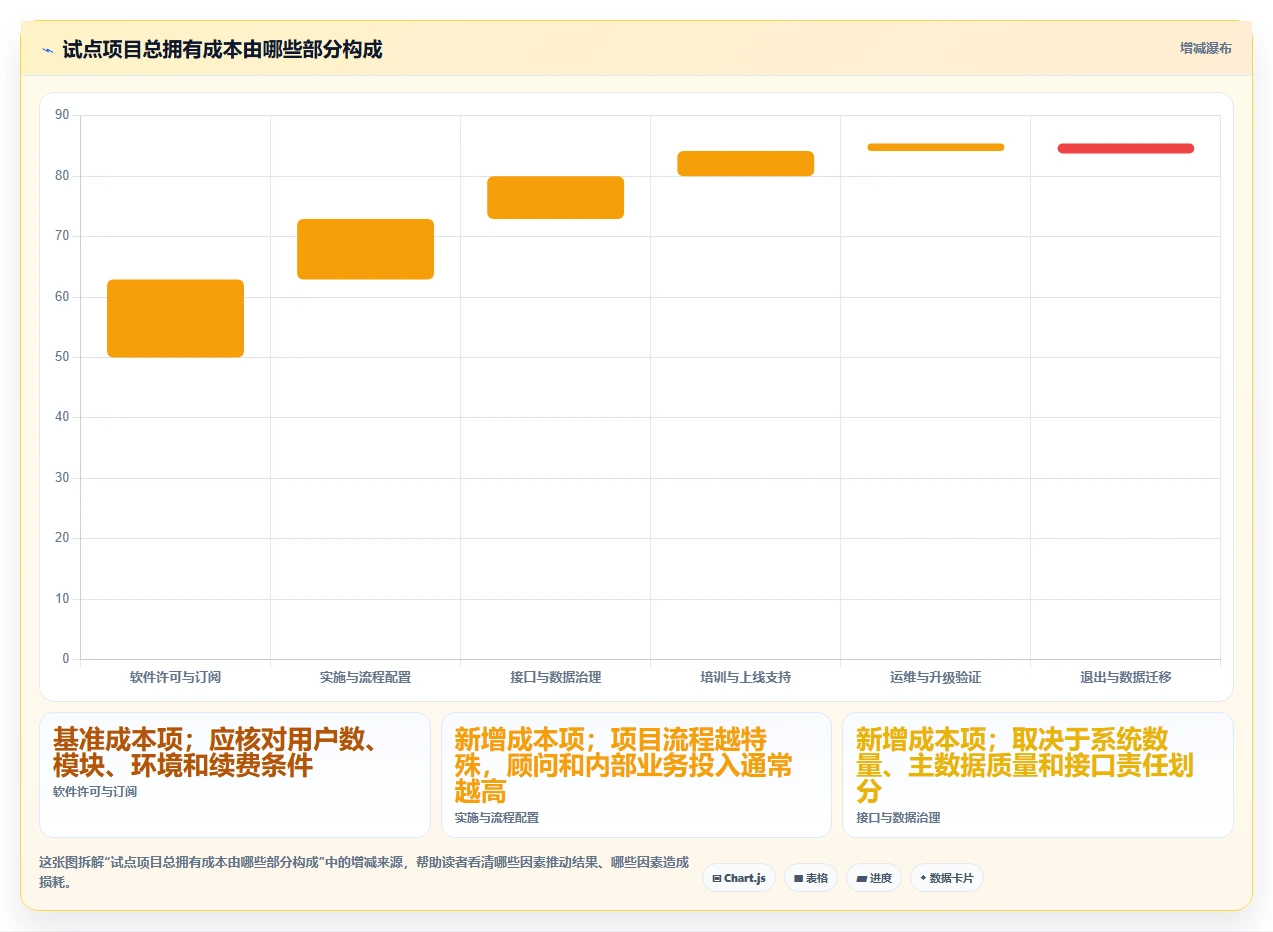1273x932 pixels.
Task: Click the 运维与升级验证 x-axis label
Action: click(x=936, y=677)
